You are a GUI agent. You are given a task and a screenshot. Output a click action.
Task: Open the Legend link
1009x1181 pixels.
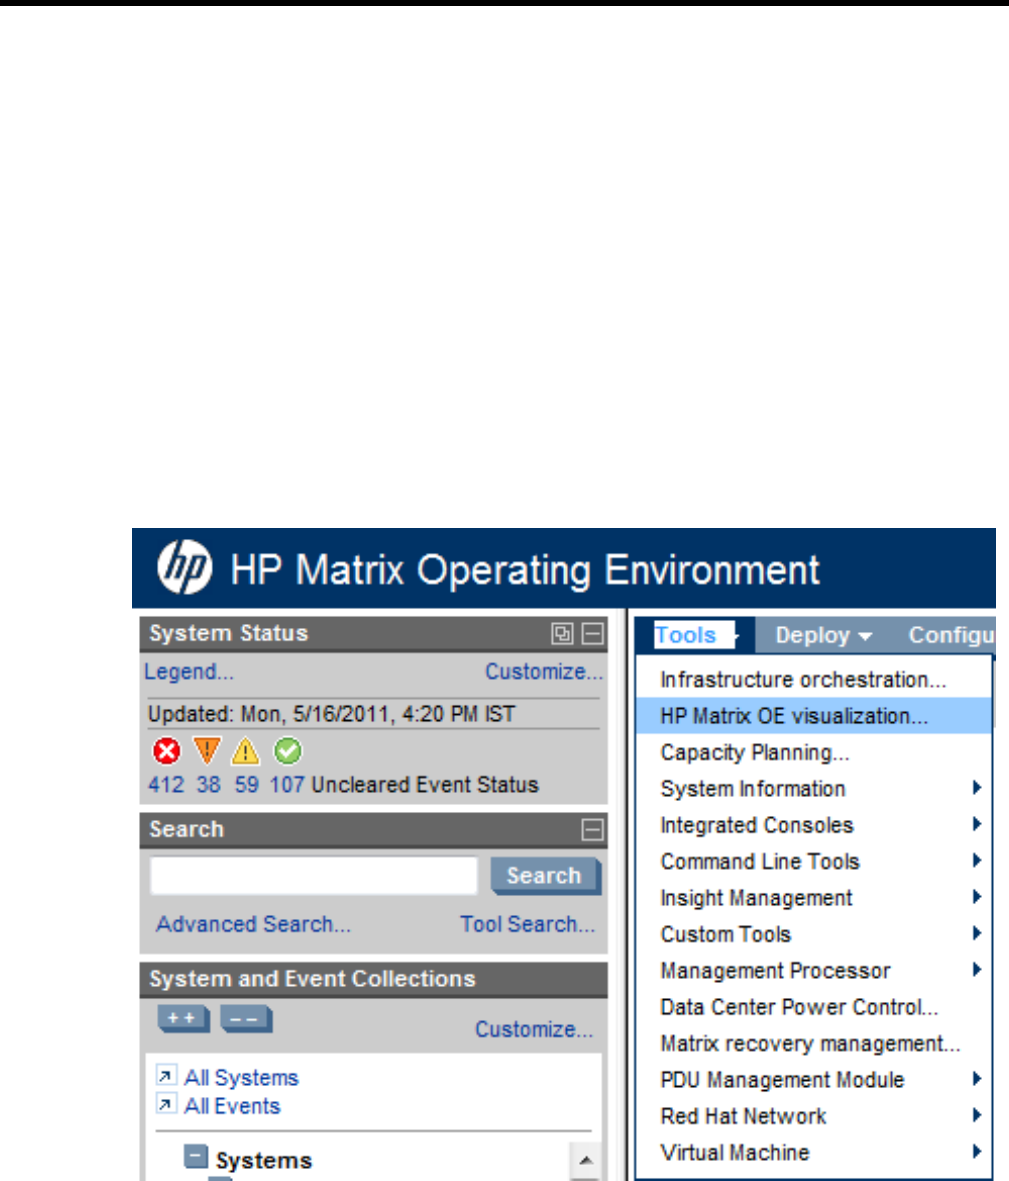click(189, 671)
